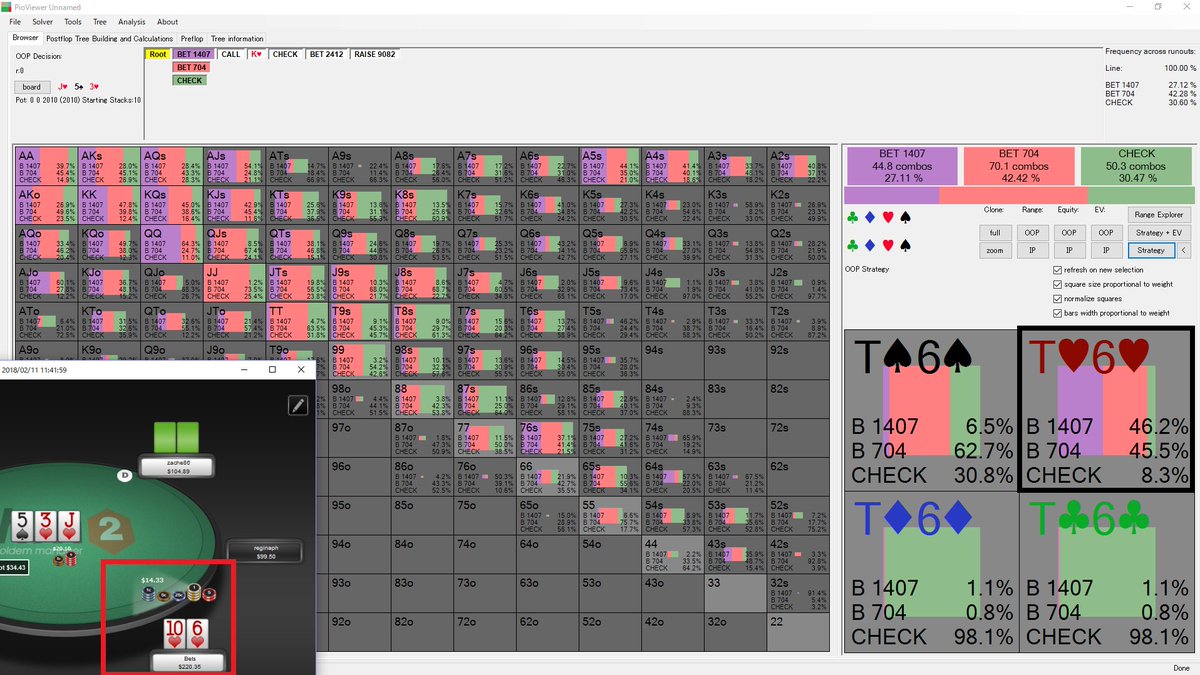The height and width of the screenshot is (675, 1200).
Task: Select the T6s cell in hand matrix
Action: 547,320
